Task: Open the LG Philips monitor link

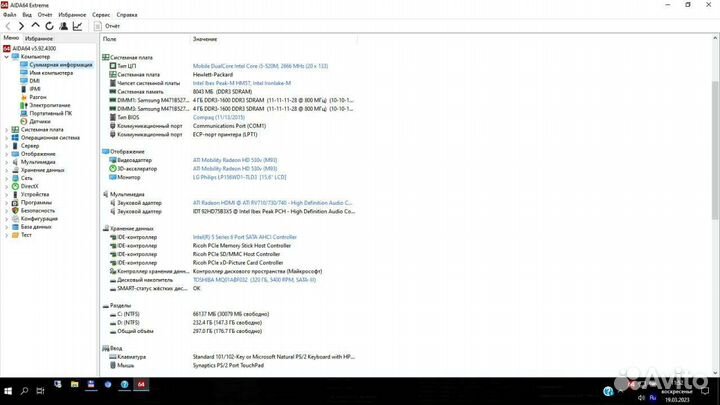Action: [239, 177]
